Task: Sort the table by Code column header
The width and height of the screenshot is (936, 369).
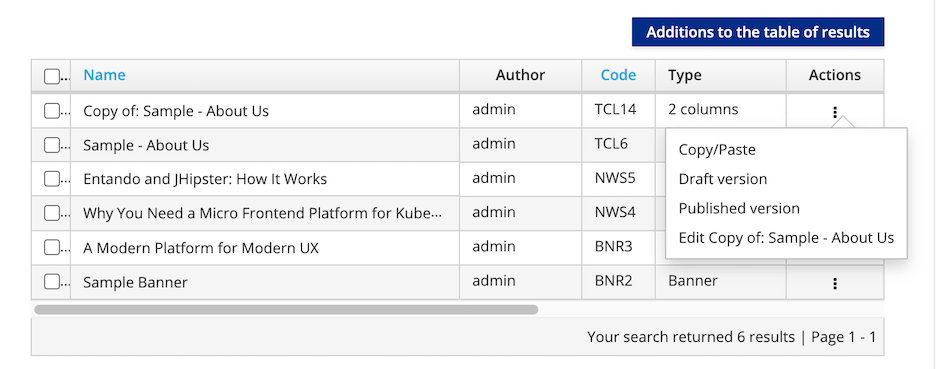Action: tap(618, 75)
